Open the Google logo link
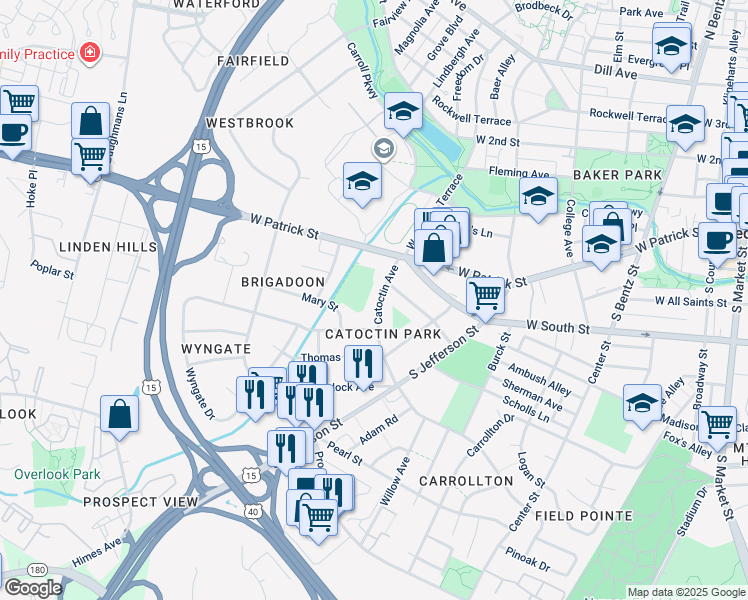748x600 pixels. tap(33, 588)
